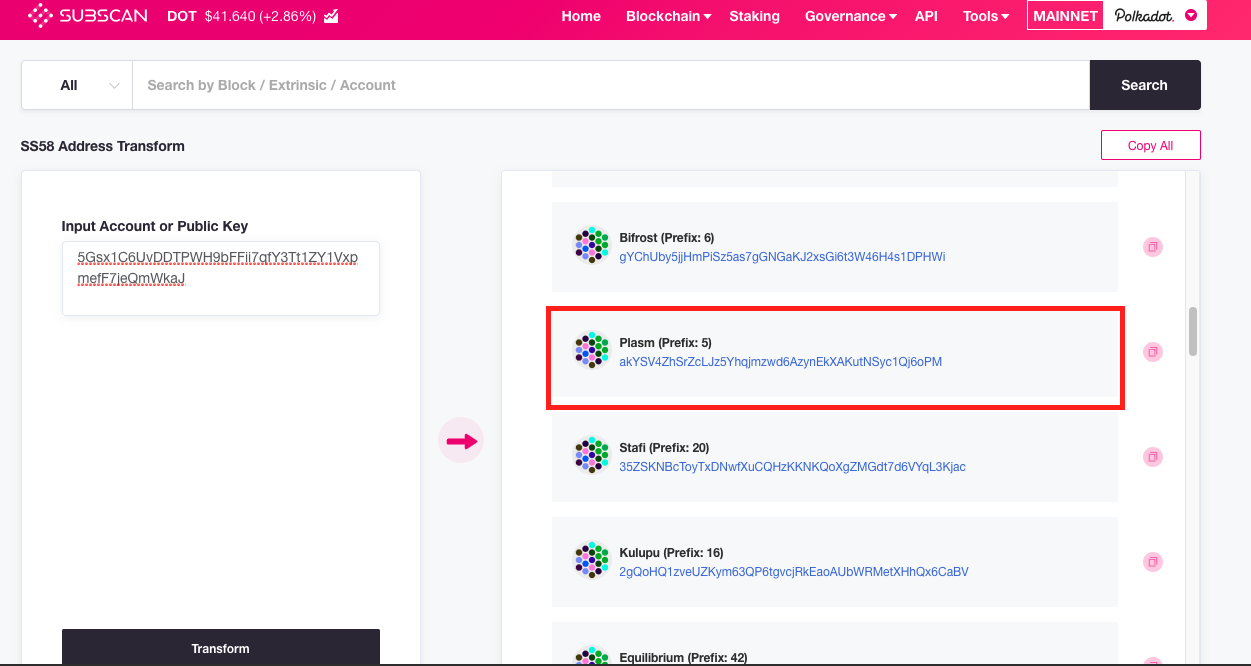Click the Transform button
The image size is (1251, 666).
[x=221, y=647]
